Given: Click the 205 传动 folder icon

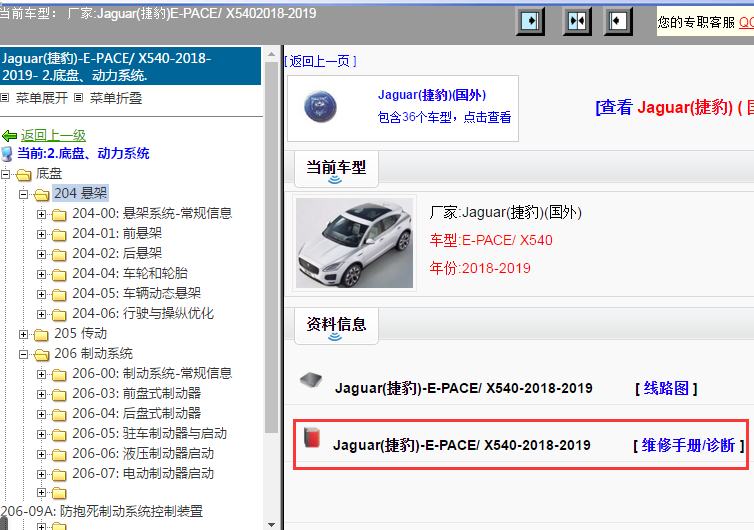Looking at the screenshot, I should (41, 334).
